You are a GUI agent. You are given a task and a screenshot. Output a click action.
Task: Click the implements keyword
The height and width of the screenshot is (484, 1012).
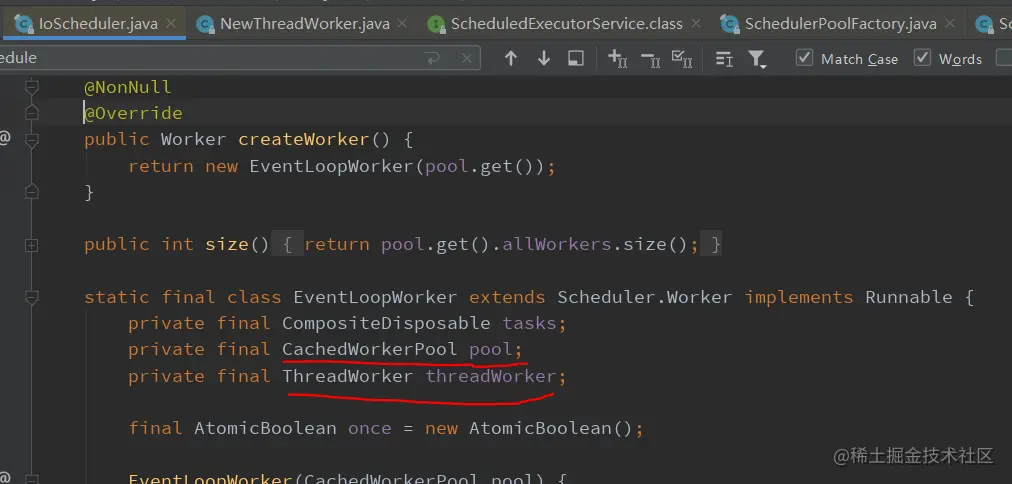tap(798, 297)
